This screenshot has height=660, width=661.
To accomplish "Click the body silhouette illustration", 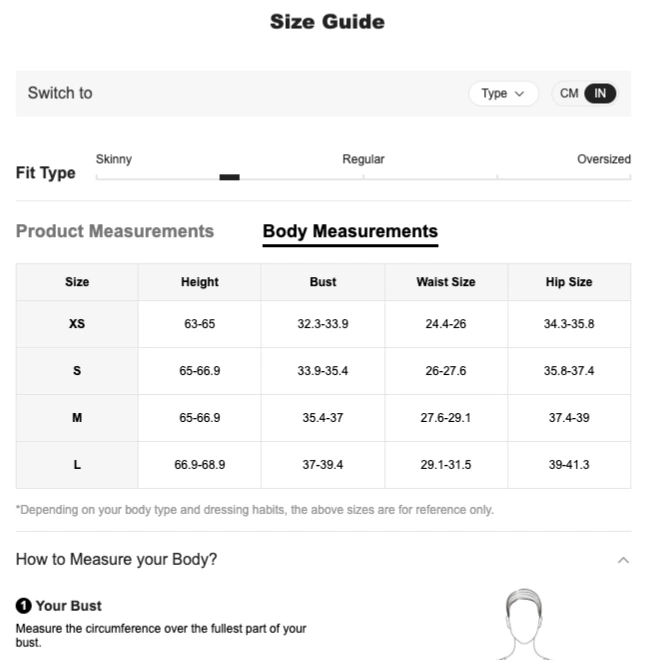I will point(524,624).
